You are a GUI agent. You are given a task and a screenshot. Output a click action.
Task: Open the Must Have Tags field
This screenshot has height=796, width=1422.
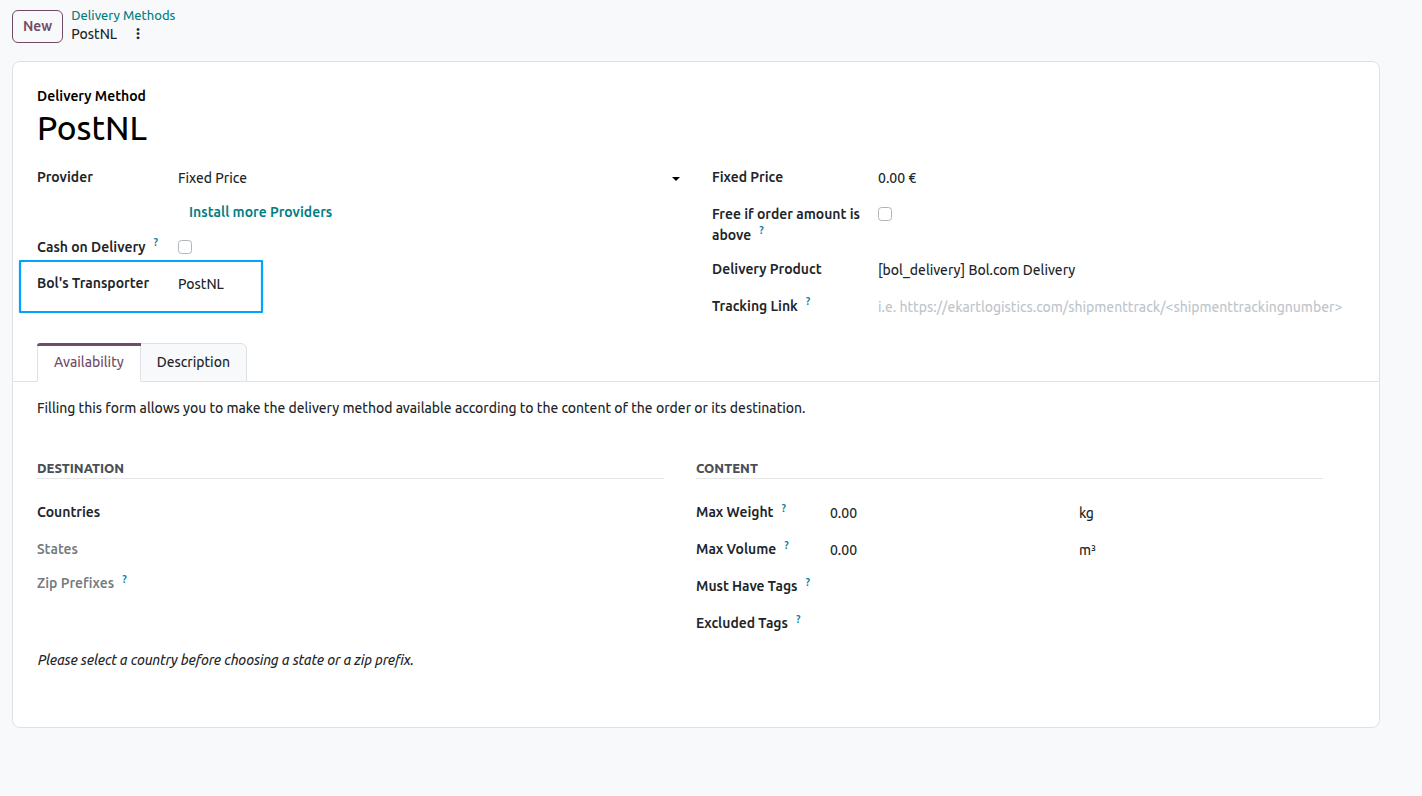click(x=1075, y=586)
